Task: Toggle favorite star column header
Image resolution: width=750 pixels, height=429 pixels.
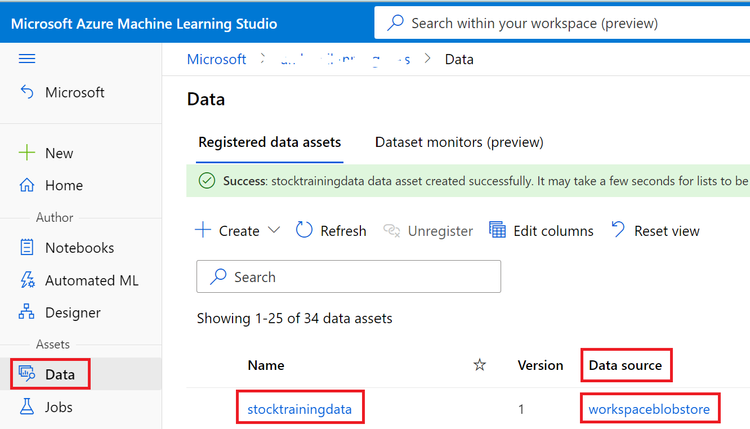Action: 479,365
